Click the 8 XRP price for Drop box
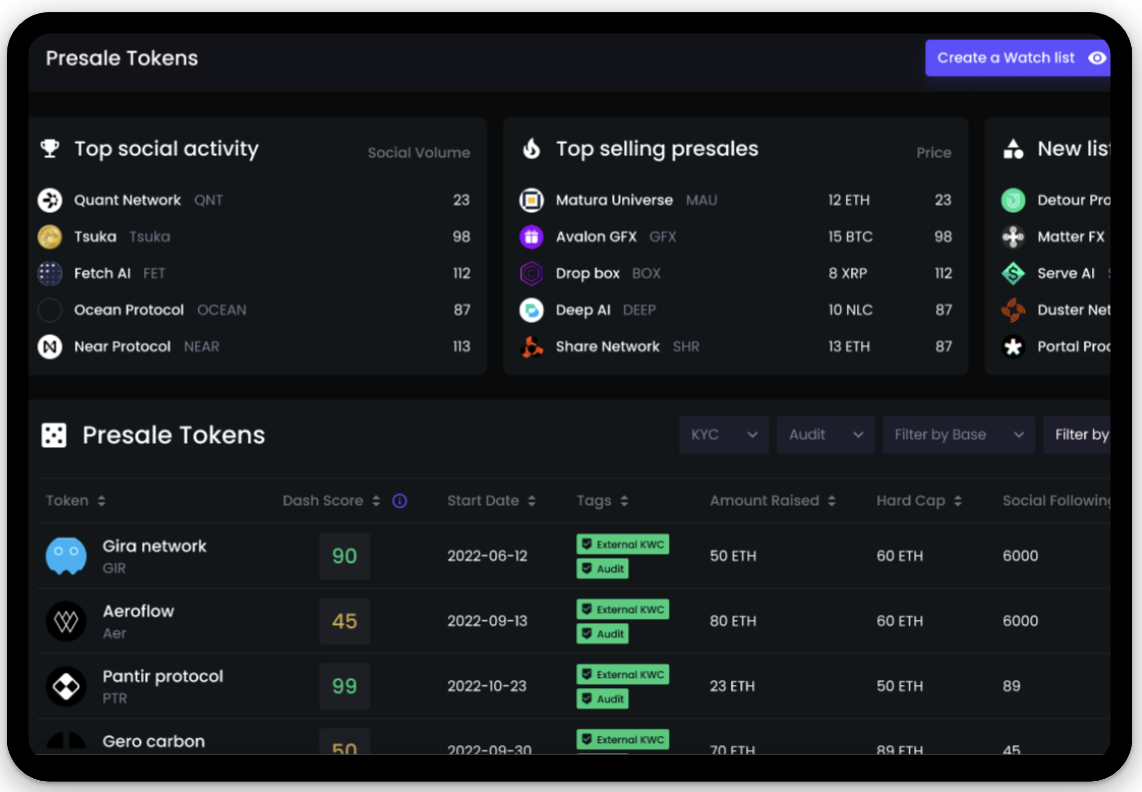This screenshot has width=1142, height=792. [848, 273]
